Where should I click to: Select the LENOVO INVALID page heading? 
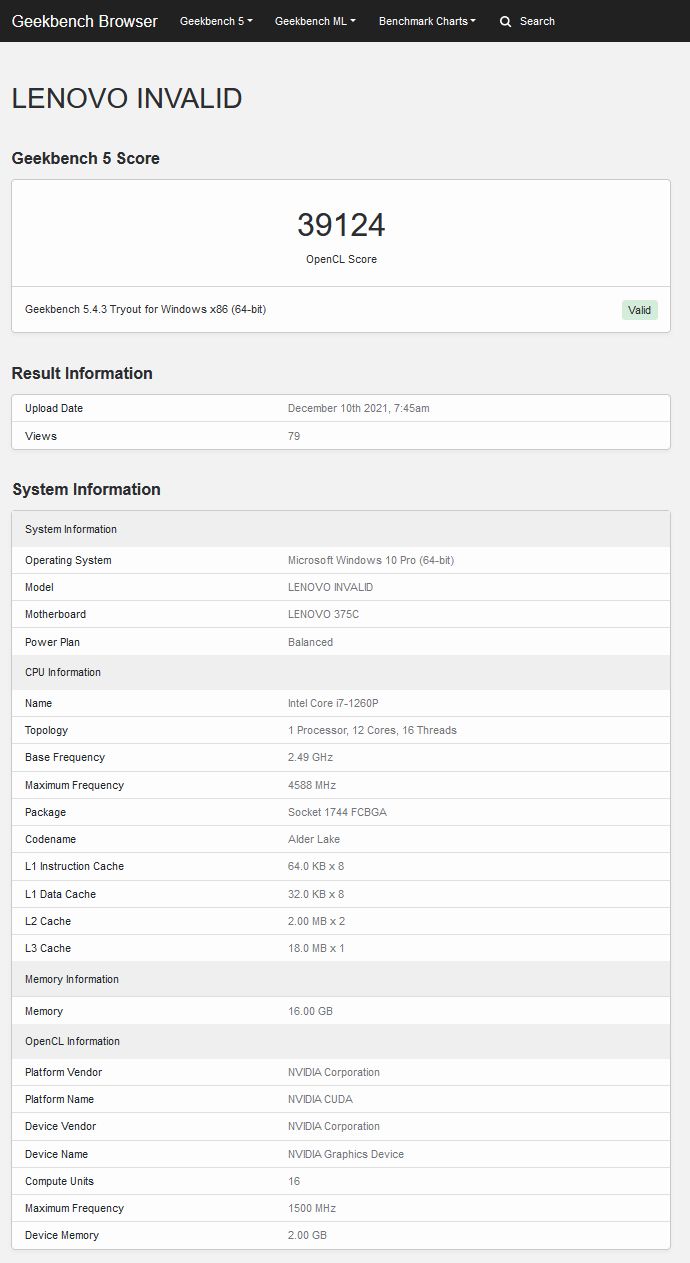pyautogui.click(x=127, y=98)
